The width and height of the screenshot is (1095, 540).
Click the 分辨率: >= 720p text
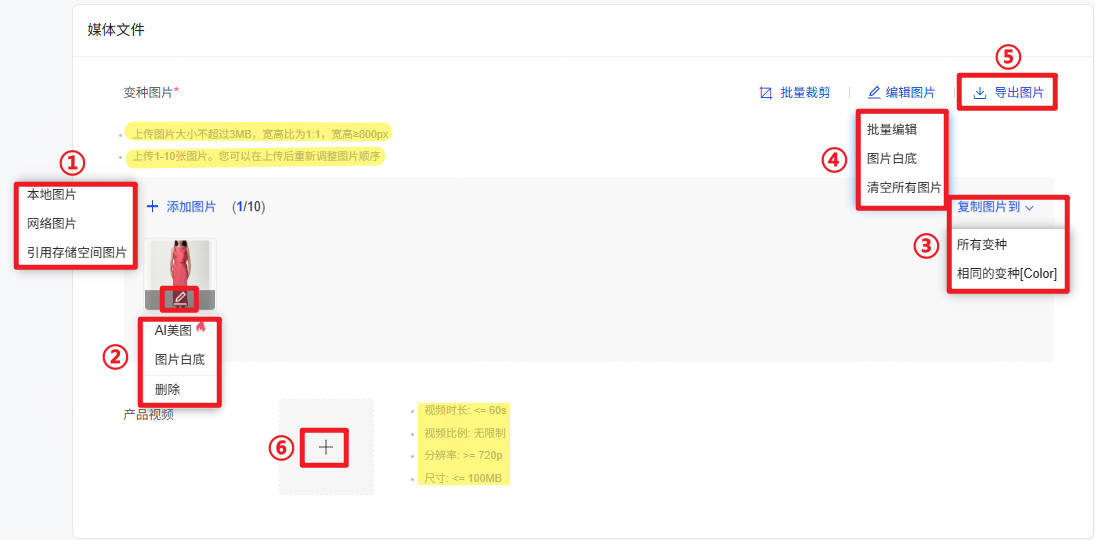[463, 455]
